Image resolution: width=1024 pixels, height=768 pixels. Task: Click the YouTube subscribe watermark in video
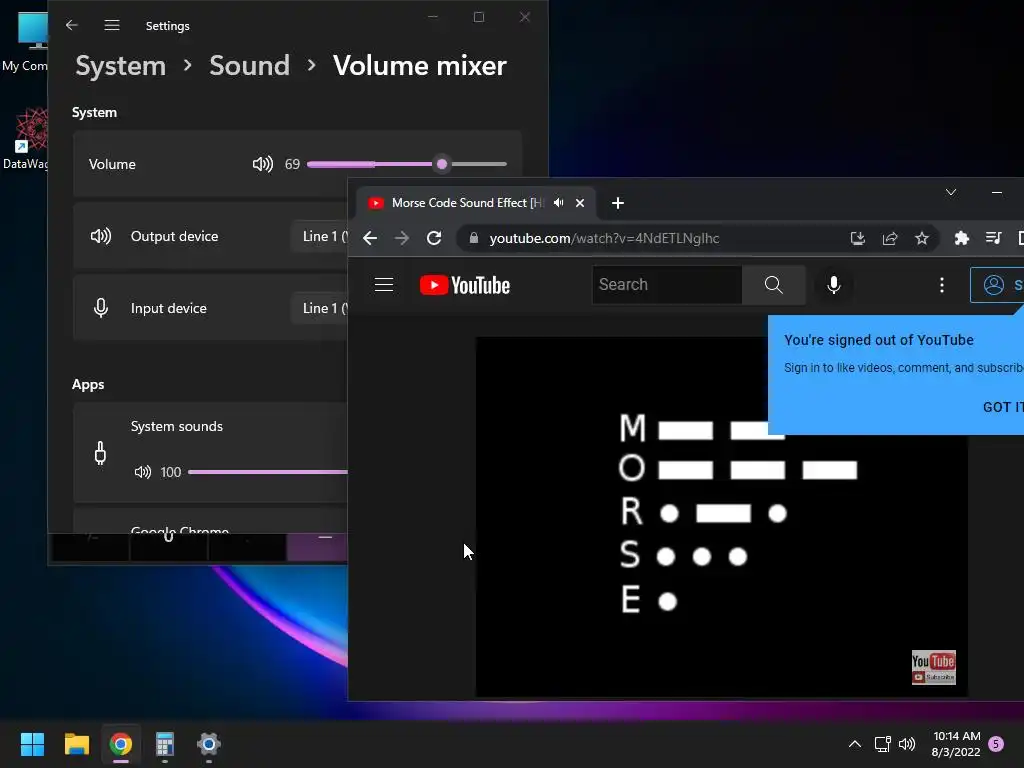pyautogui.click(x=933, y=667)
